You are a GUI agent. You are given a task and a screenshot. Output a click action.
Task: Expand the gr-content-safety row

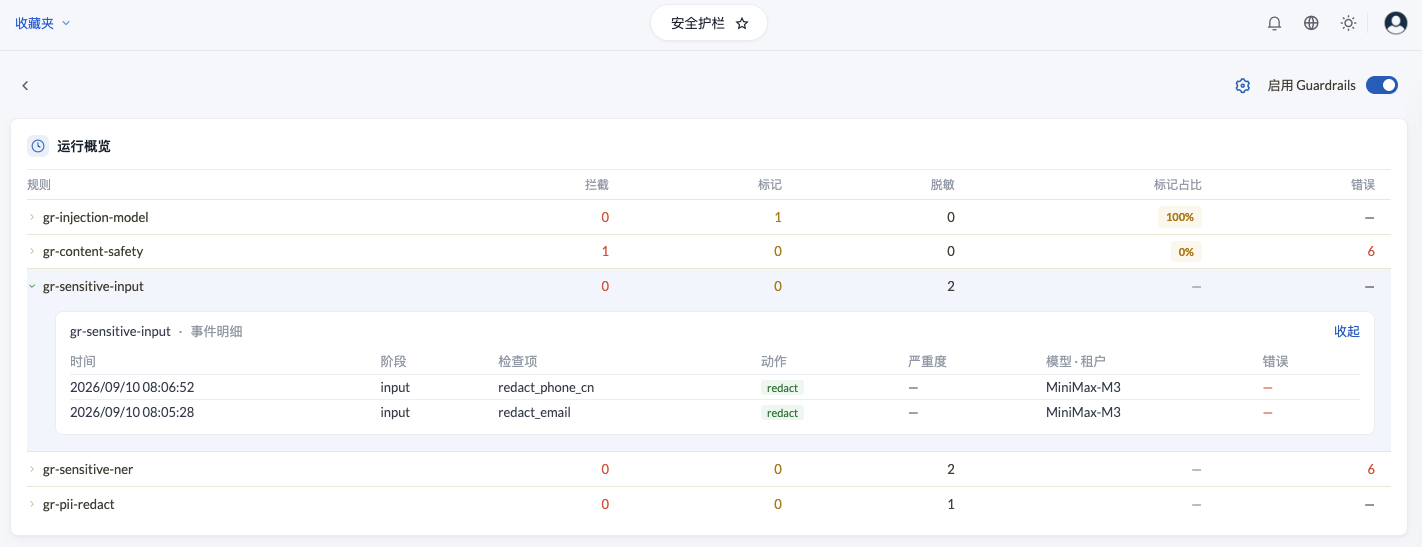coord(32,251)
